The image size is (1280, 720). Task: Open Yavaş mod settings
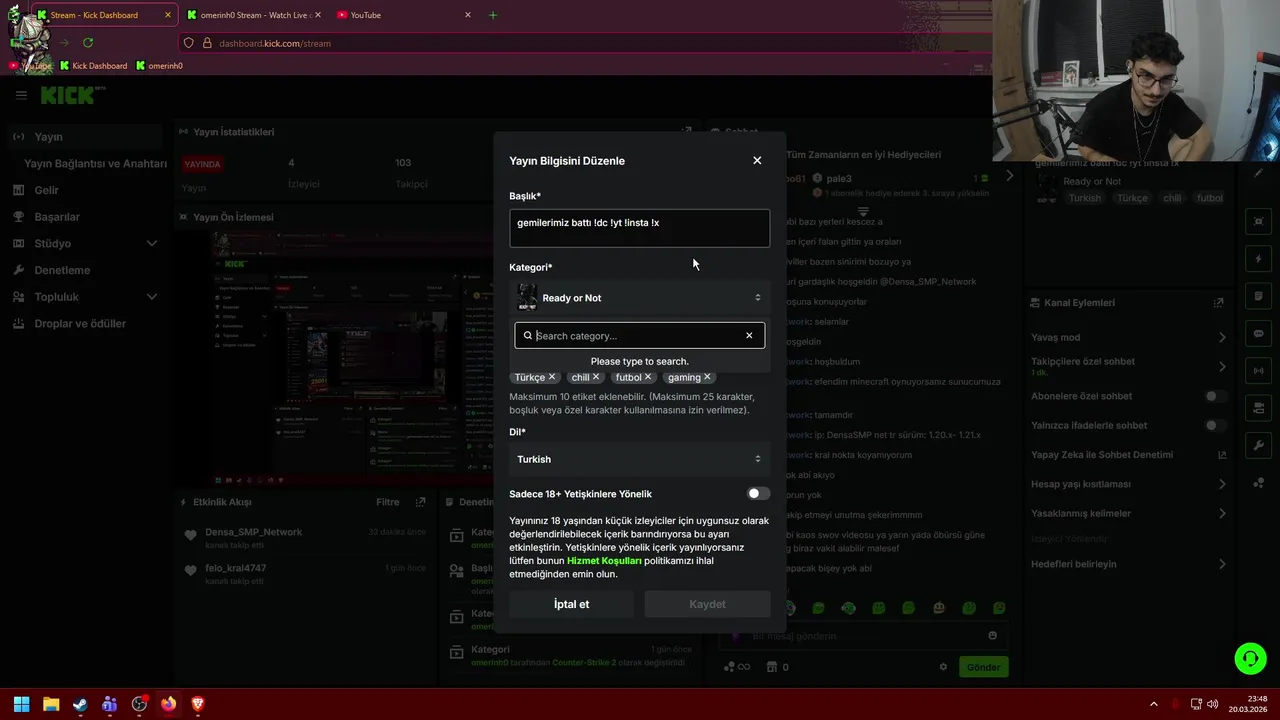tap(1128, 337)
